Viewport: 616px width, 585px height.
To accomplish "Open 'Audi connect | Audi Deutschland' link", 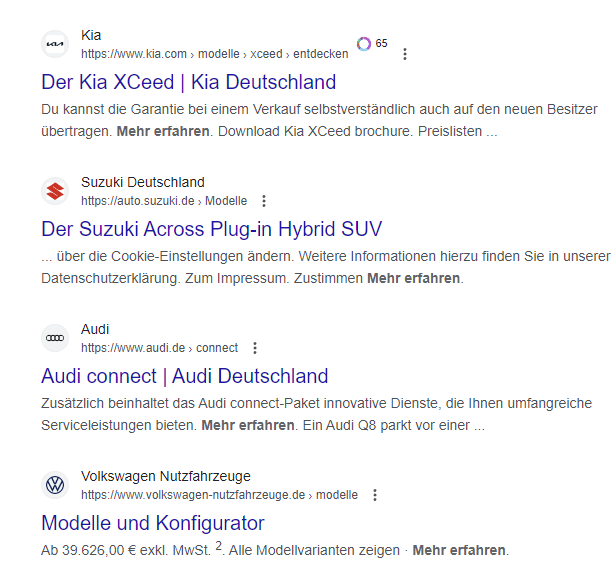I will (x=185, y=376).
